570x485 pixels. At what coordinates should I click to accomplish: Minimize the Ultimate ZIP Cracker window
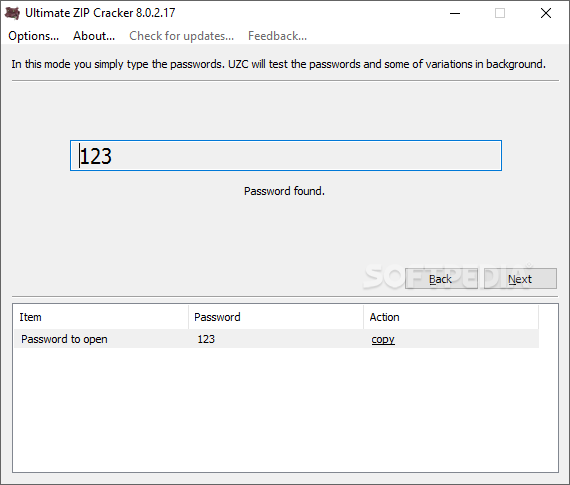(455, 13)
